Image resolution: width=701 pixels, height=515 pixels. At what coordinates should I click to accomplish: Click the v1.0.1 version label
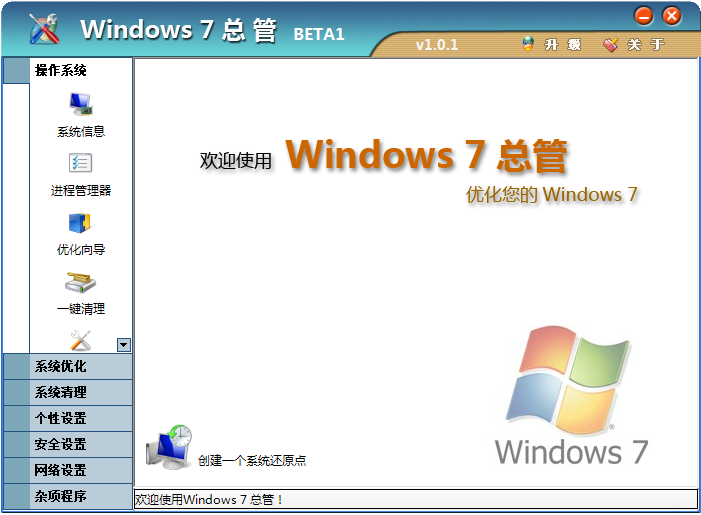coord(437,45)
